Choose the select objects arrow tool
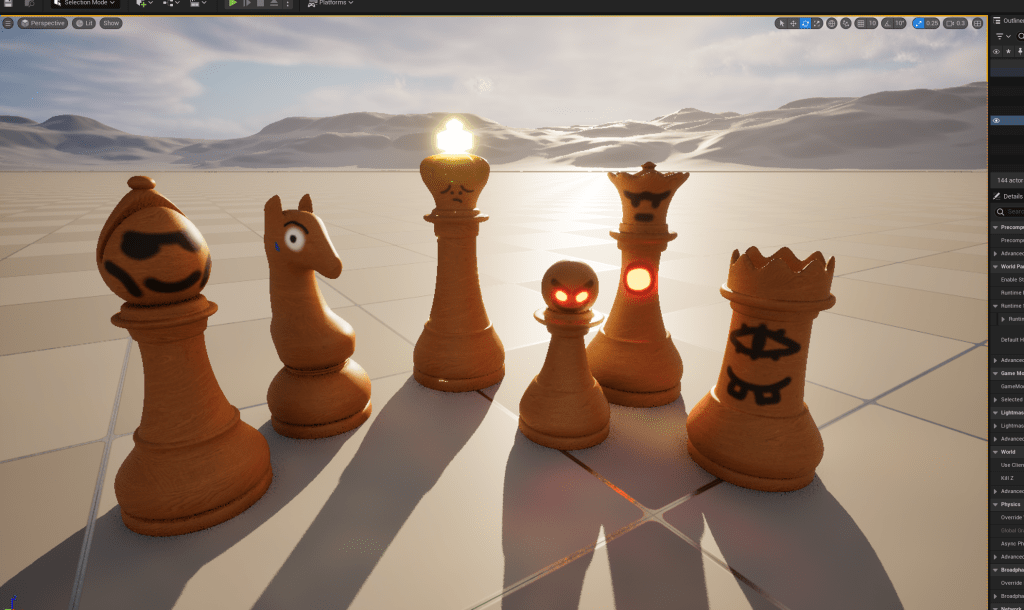The height and width of the screenshot is (610, 1024). pos(781,23)
